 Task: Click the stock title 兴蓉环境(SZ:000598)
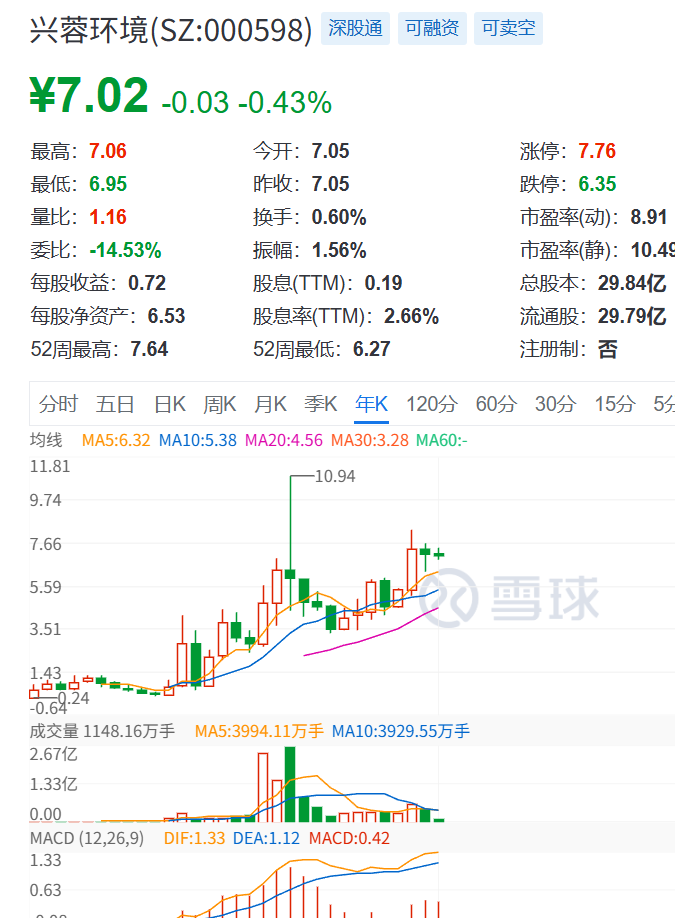171,30
